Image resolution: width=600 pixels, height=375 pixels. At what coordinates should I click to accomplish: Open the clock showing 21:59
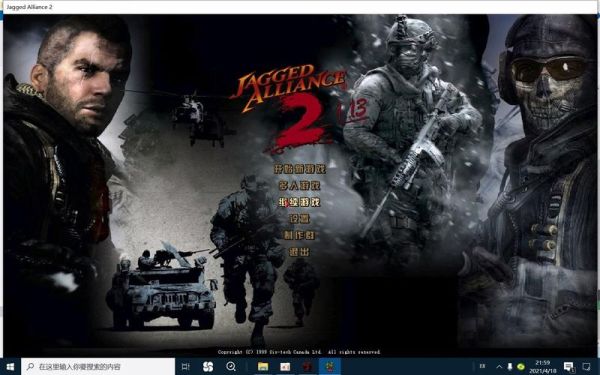(x=543, y=367)
